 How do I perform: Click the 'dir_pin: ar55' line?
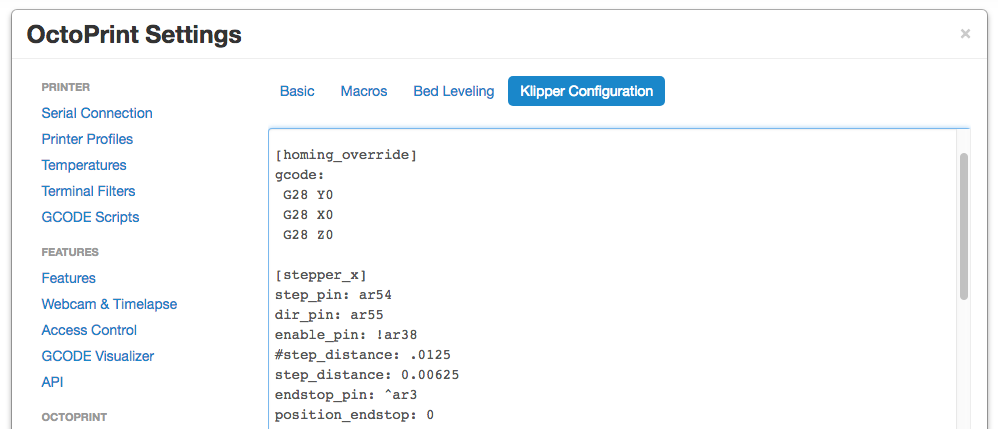(329, 315)
